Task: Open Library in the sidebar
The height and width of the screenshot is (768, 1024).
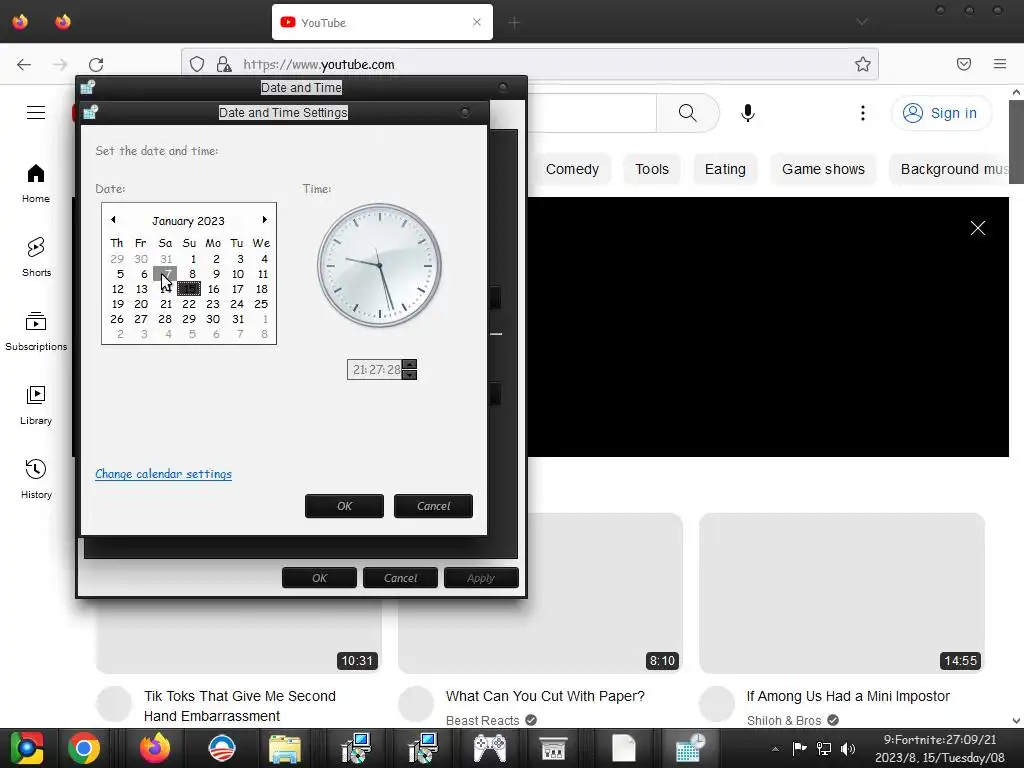Action: 36,406
